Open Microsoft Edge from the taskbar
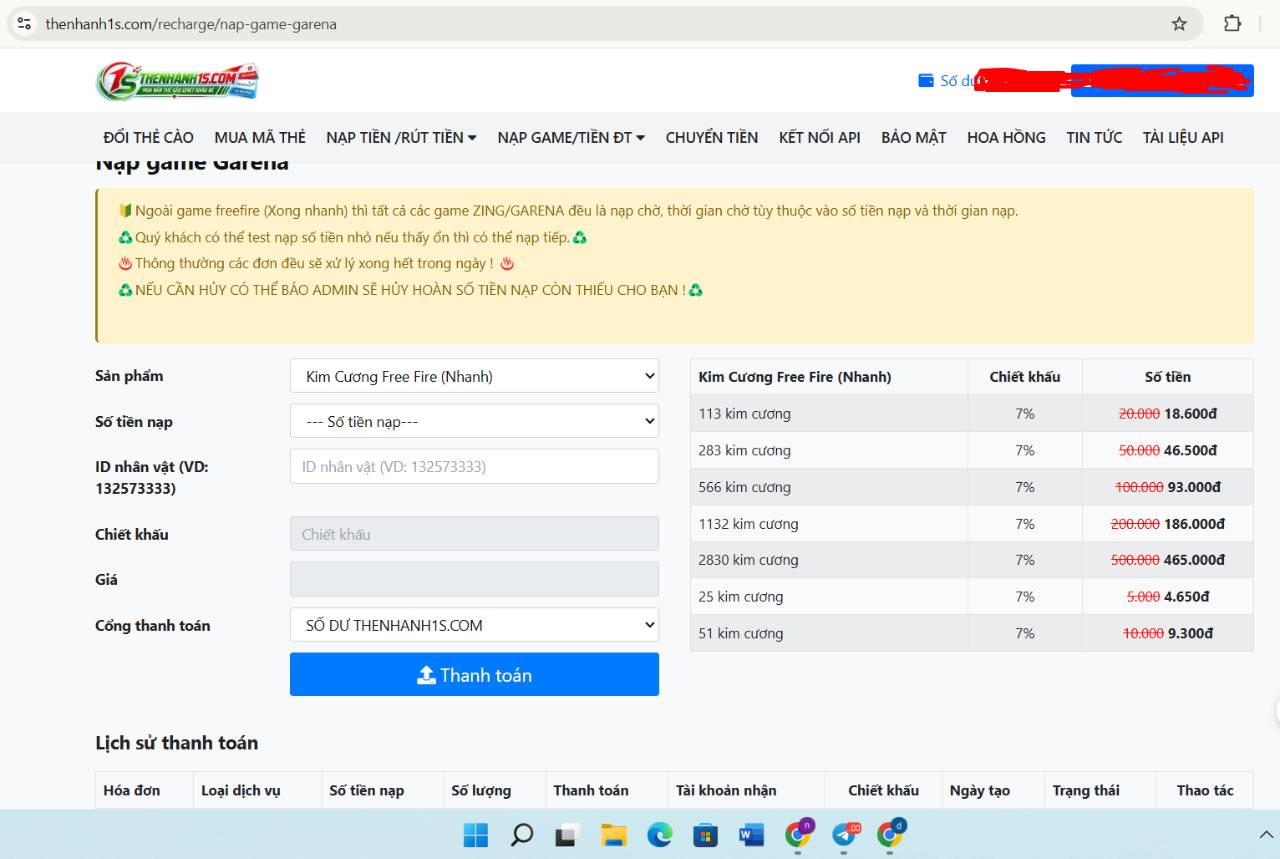 (659, 835)
